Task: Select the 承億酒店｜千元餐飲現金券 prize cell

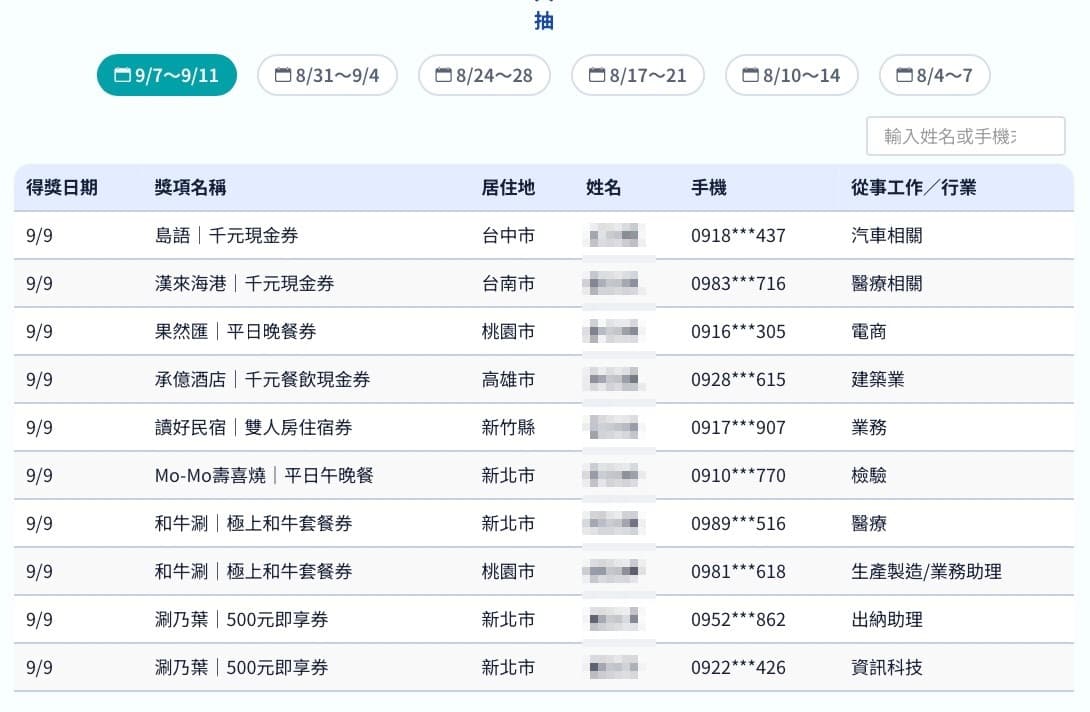Action: point(263,380)
